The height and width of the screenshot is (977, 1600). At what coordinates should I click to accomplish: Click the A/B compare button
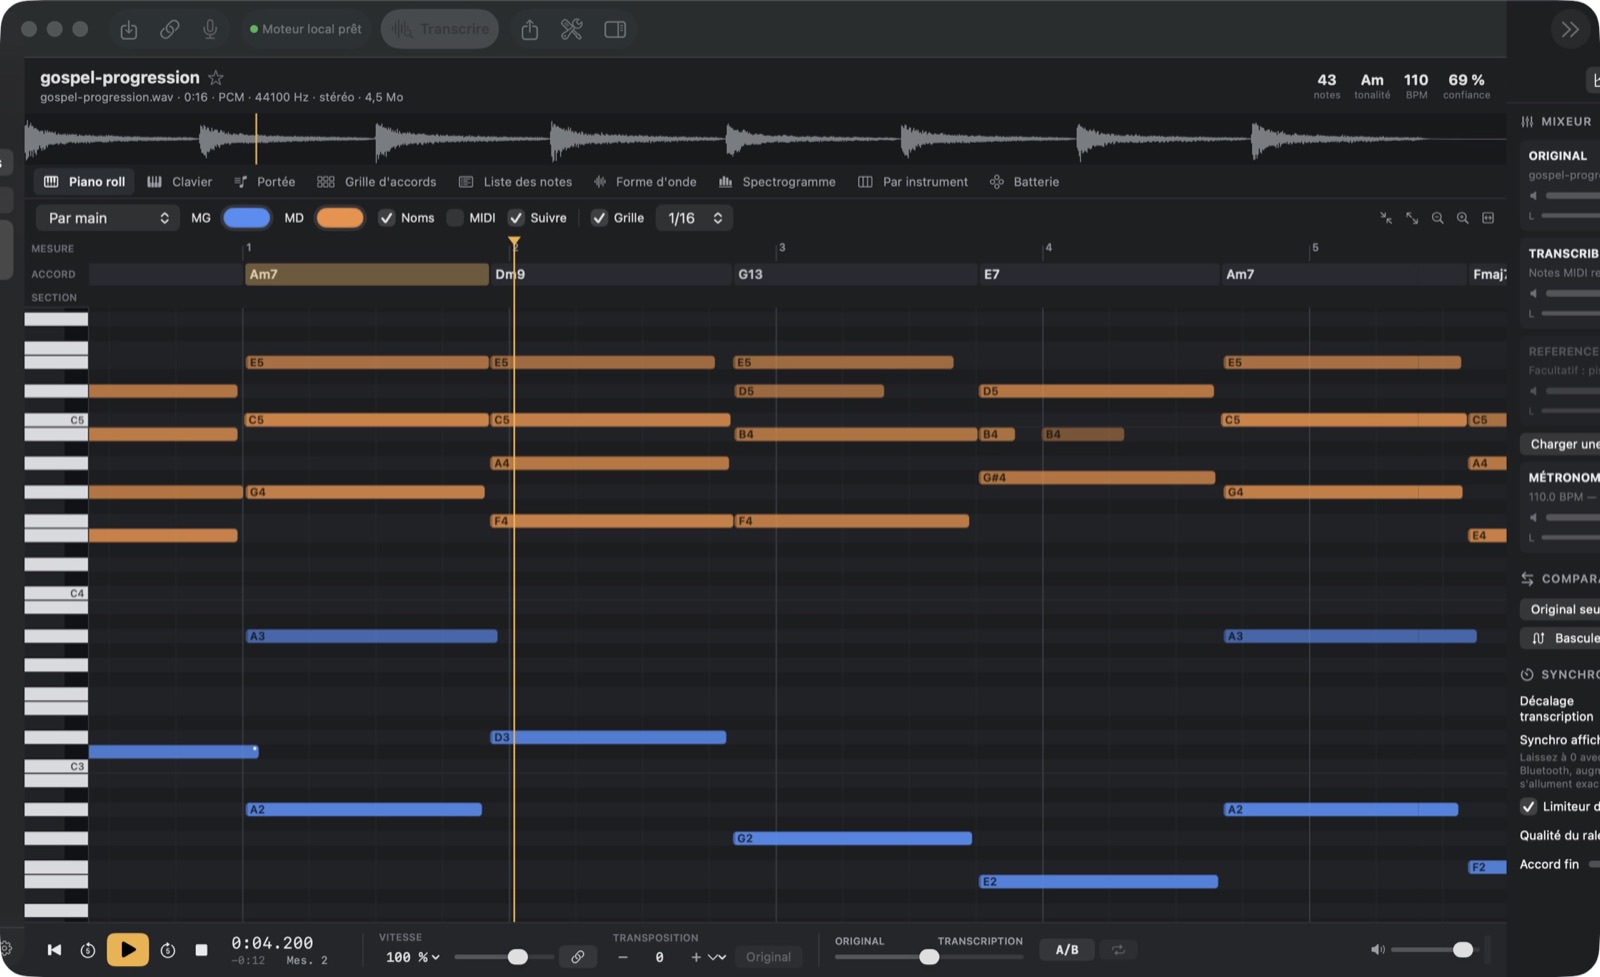1067,950
